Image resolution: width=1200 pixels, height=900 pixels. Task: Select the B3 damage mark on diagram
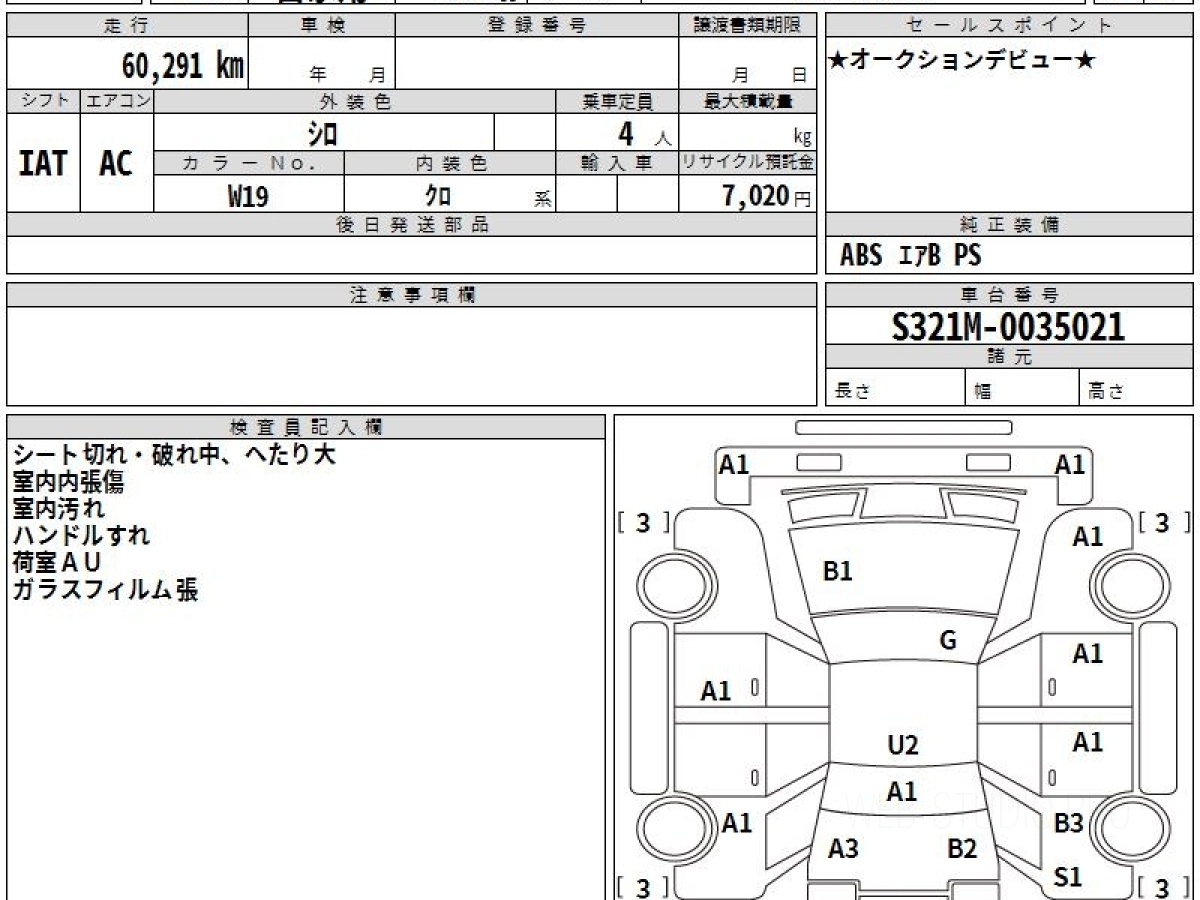click(1068, 823)
